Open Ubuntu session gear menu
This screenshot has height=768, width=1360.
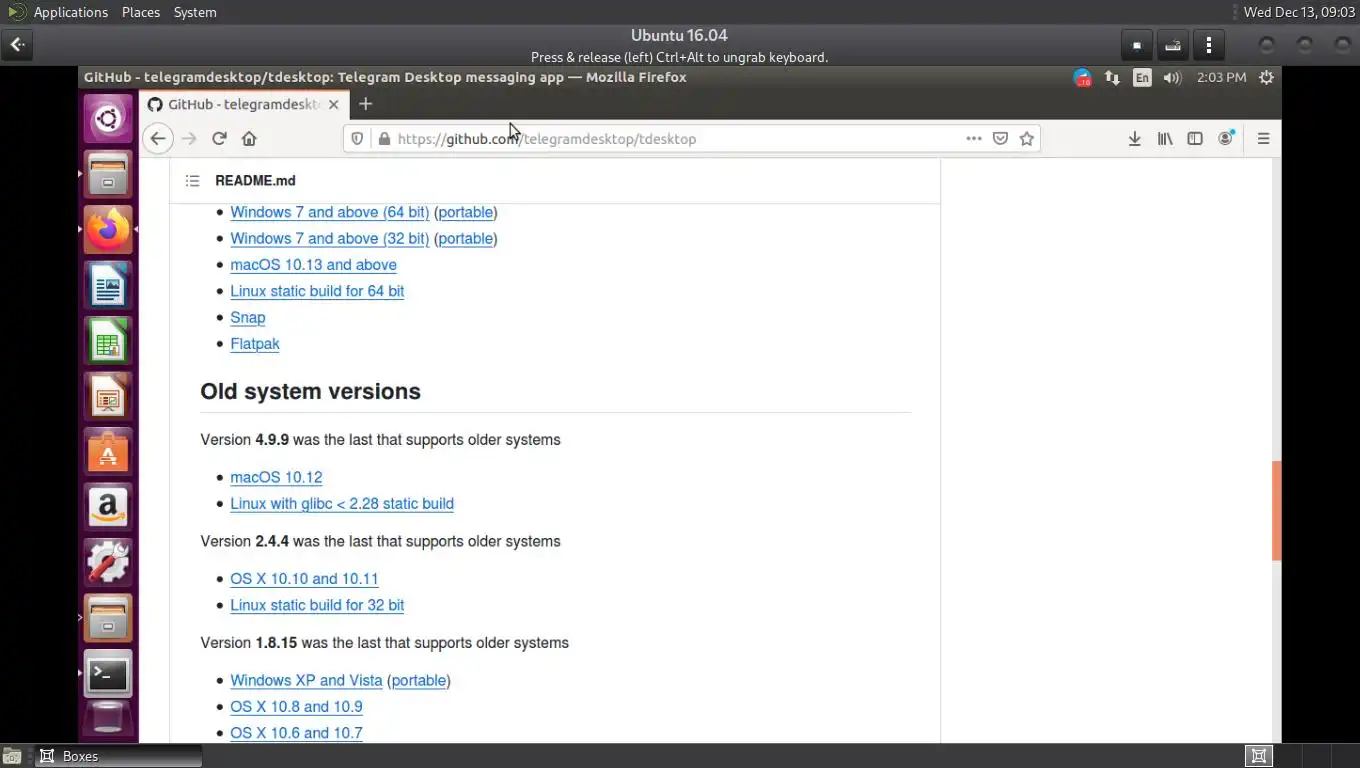click(1266, 78)
